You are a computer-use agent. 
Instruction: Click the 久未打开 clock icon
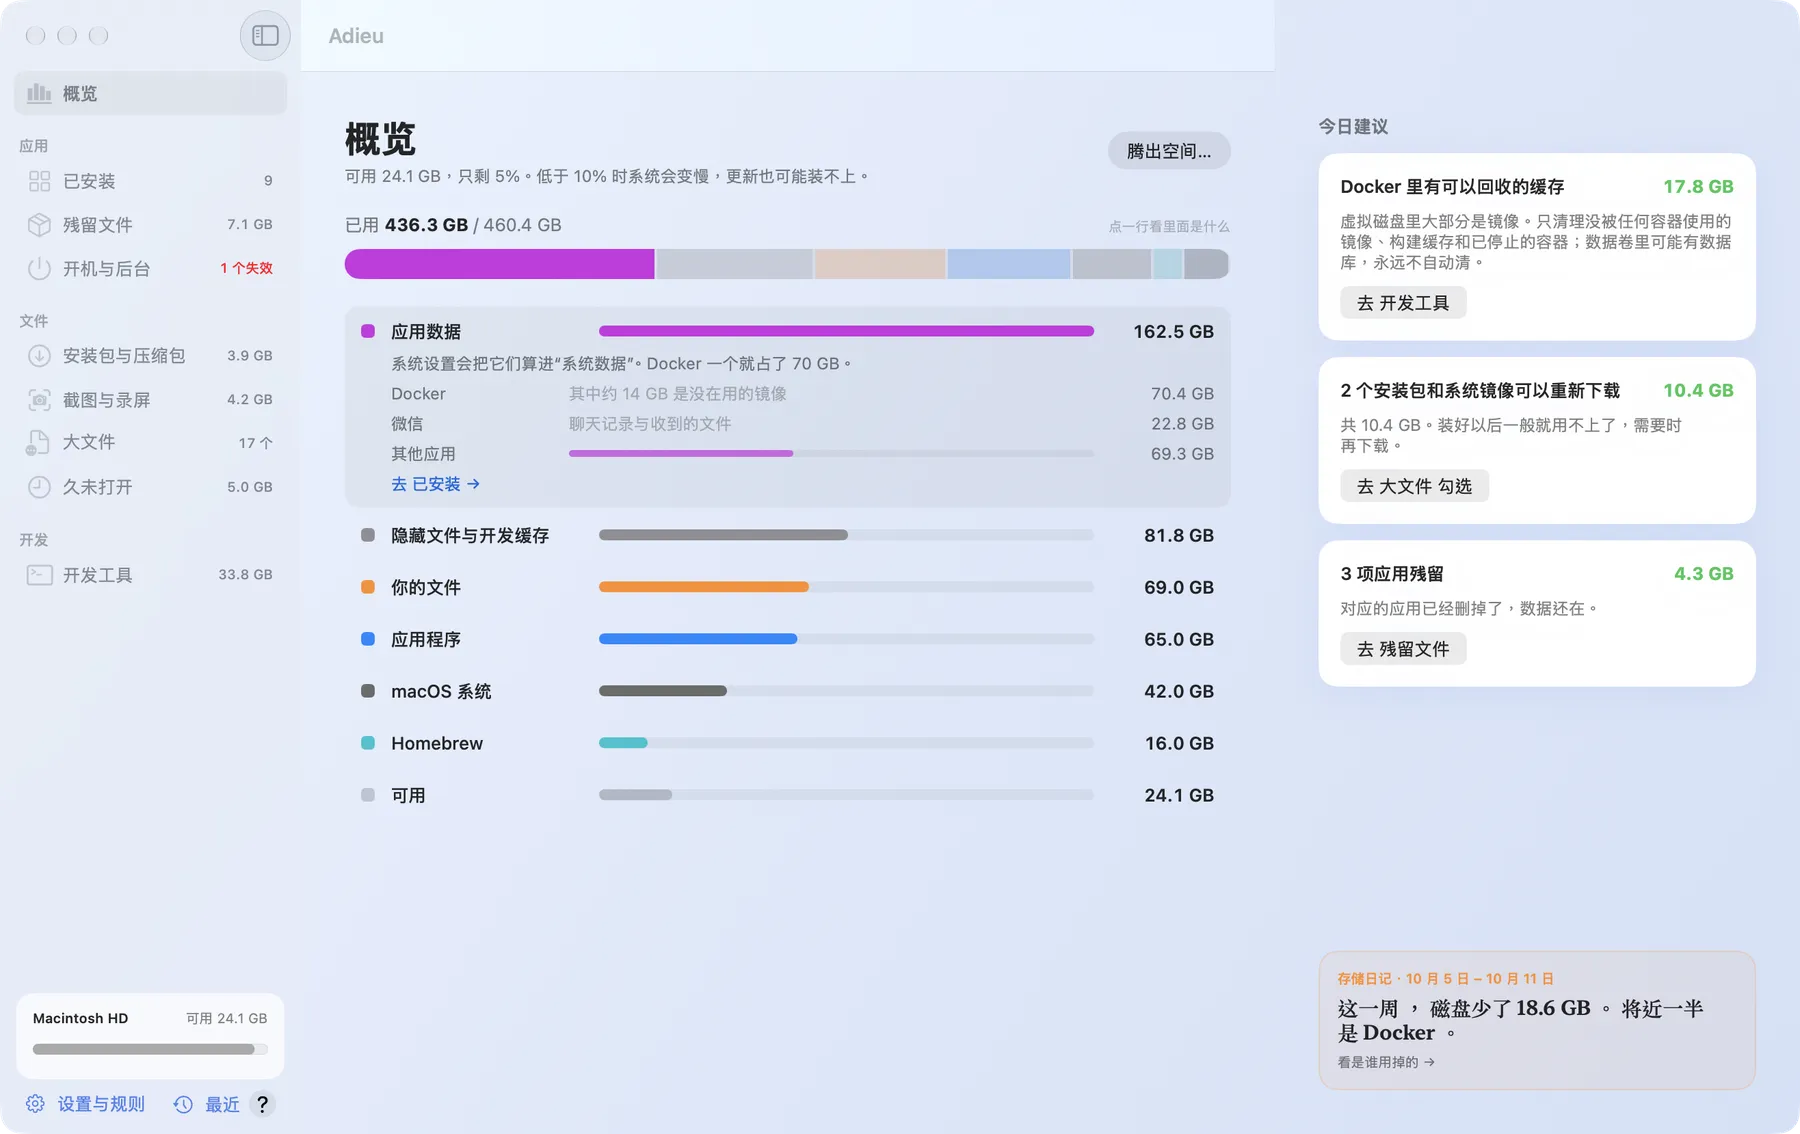(39, 487)
